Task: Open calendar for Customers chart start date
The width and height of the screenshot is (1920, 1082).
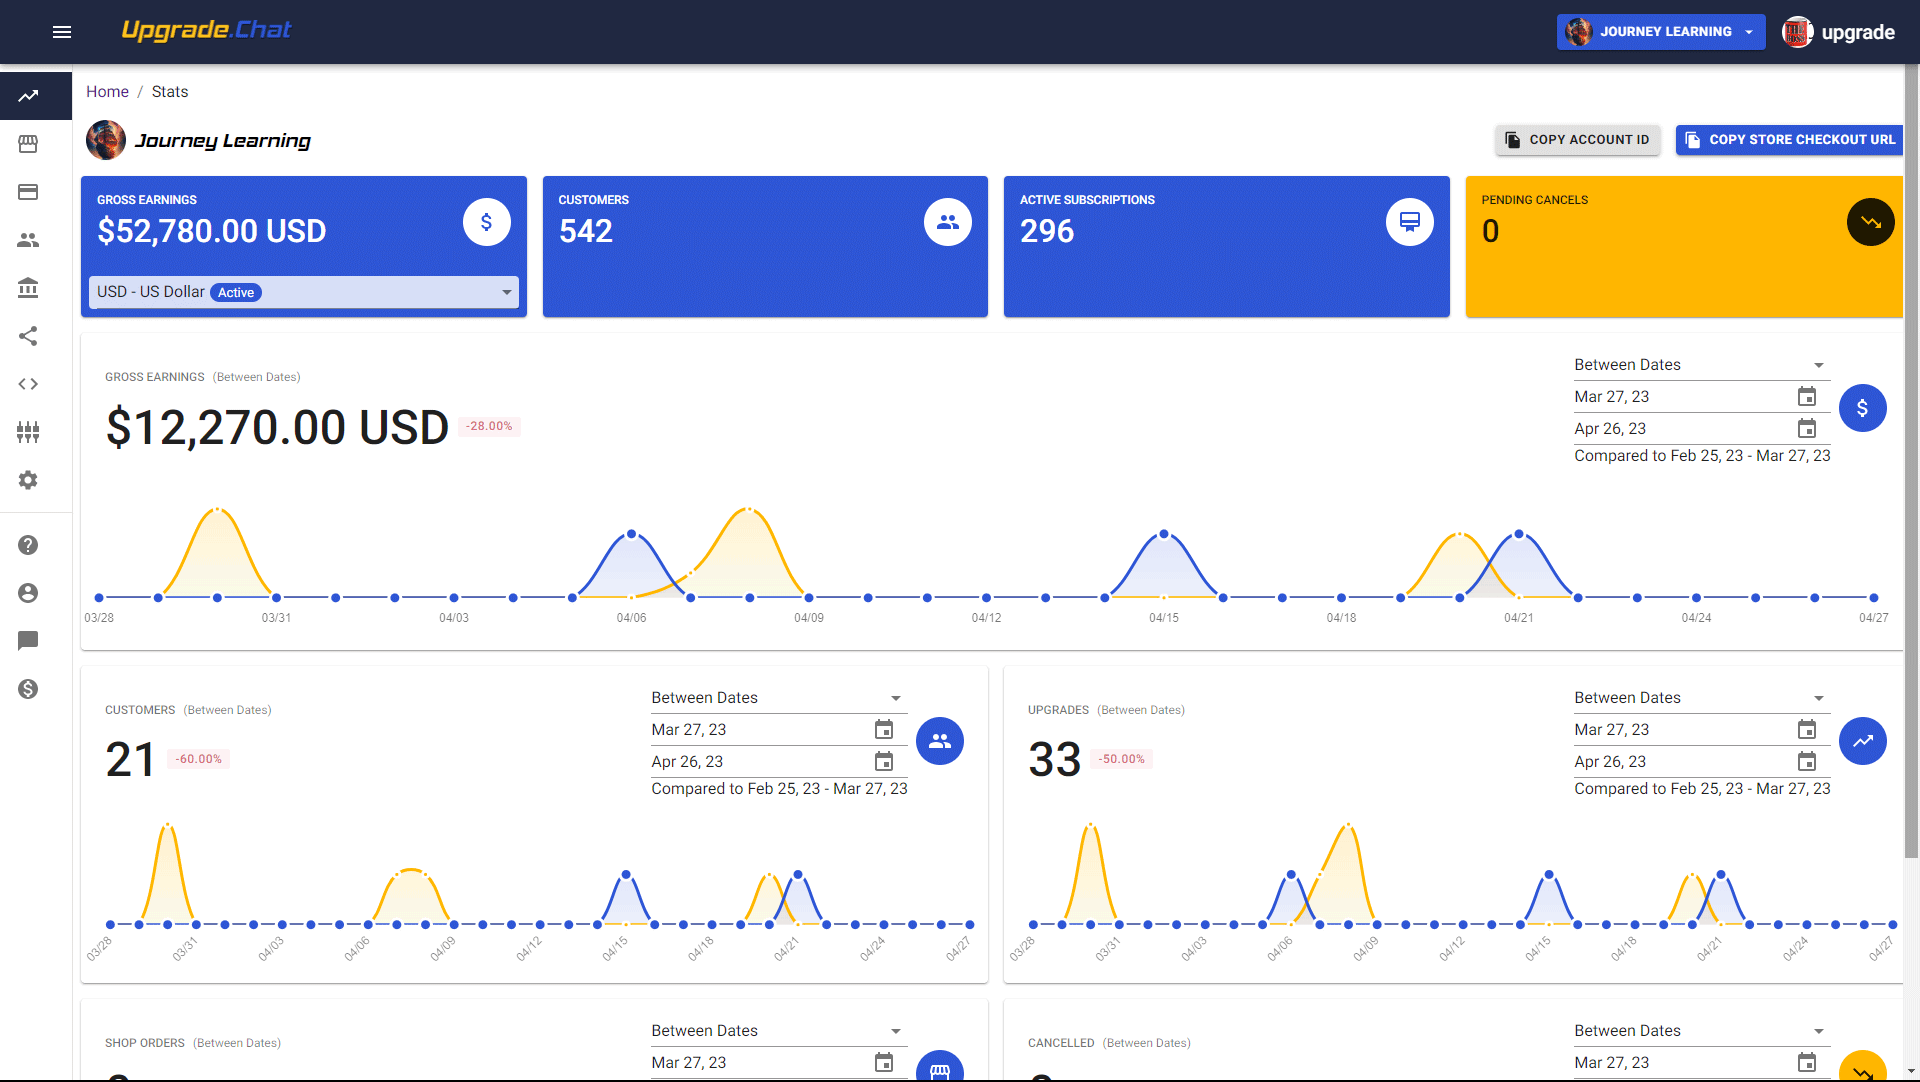Action: [x=884, y=730]
